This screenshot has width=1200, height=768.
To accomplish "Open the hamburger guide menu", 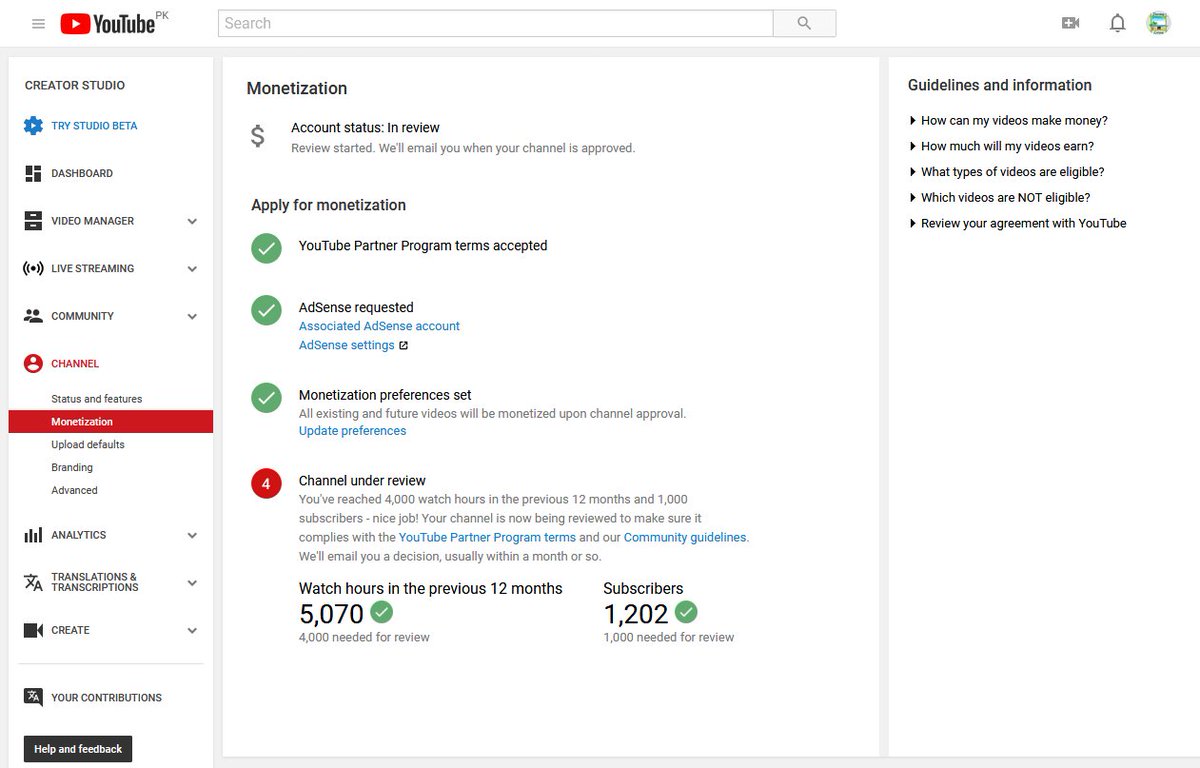I will coord(38,23).
